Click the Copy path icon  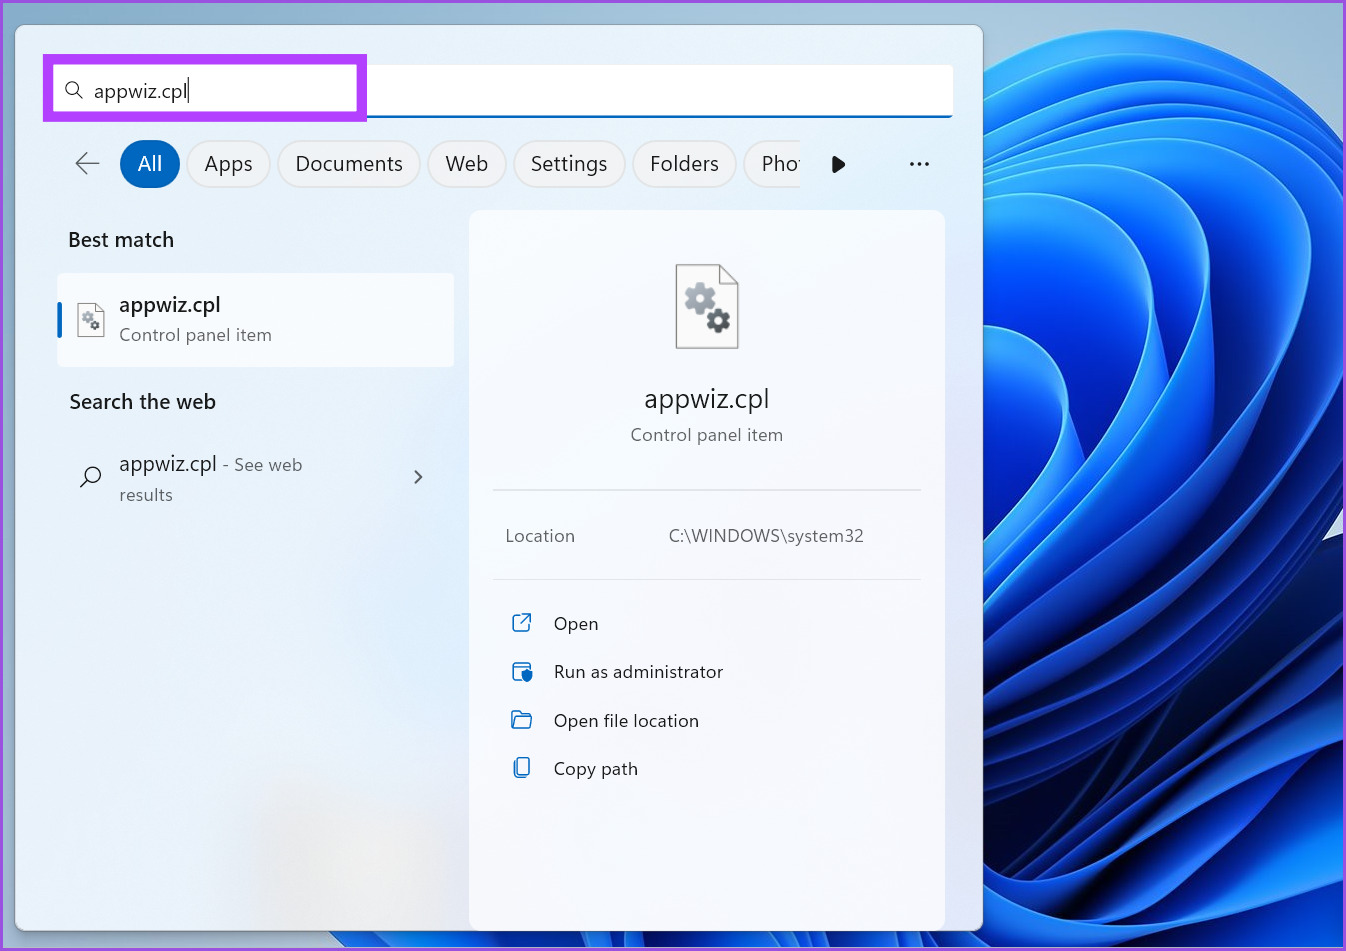pyautogui.click(x=521, y=767)
